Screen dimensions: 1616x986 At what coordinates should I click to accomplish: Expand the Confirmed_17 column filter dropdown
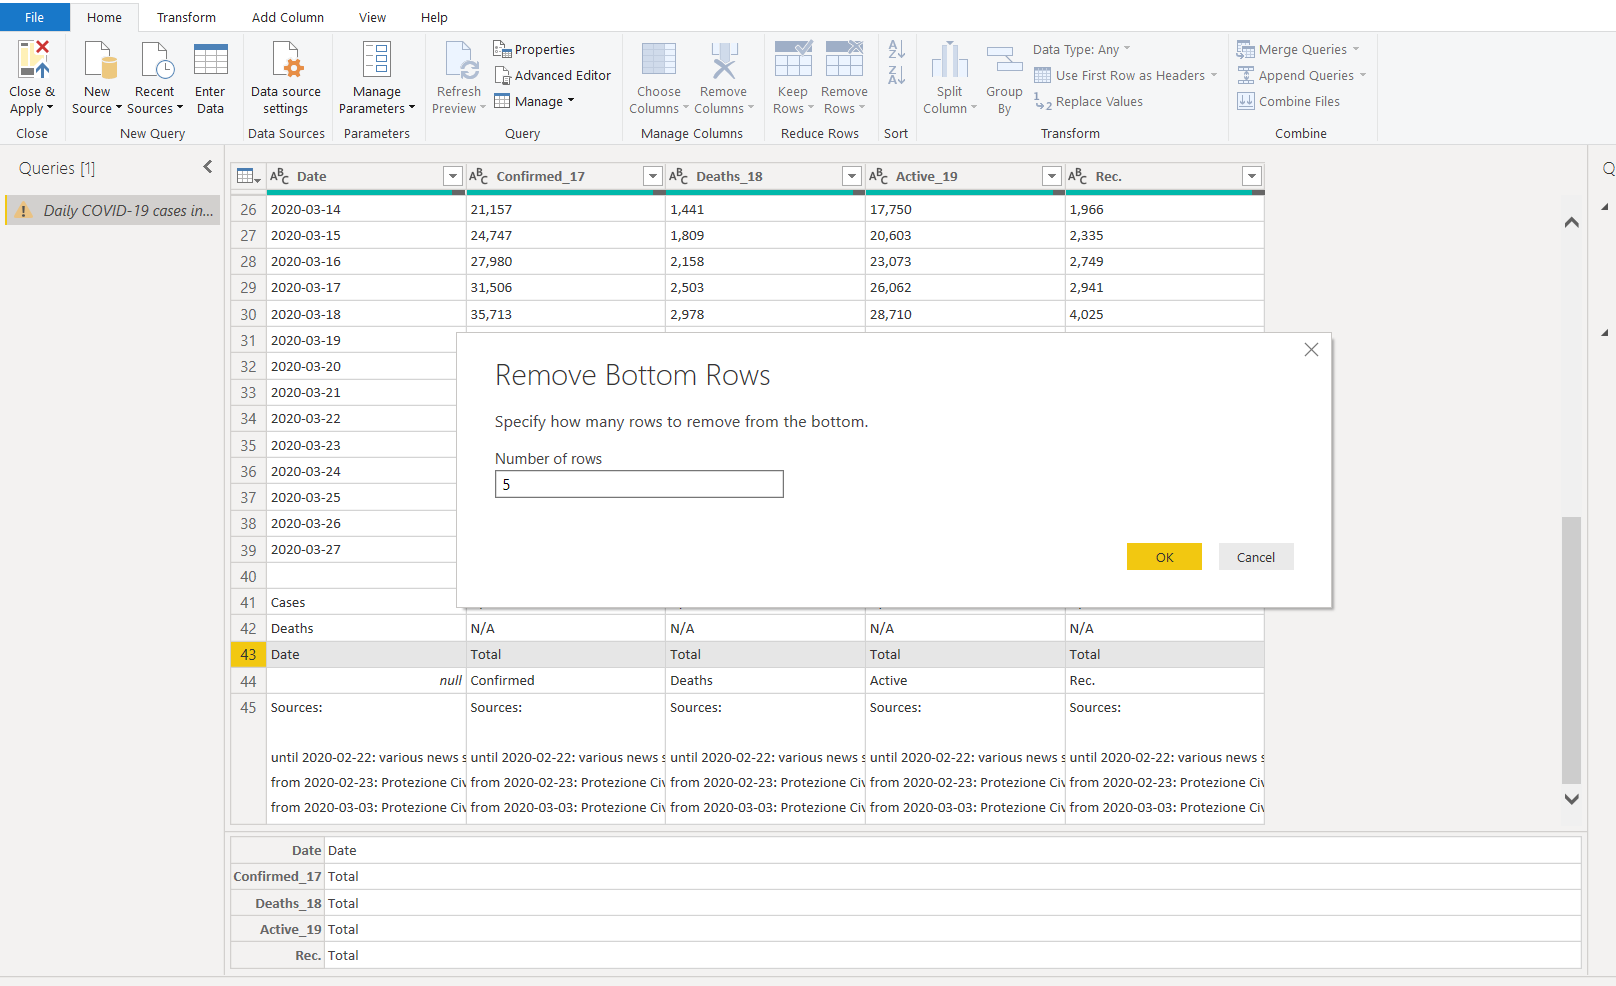click(x=652, y=176)
